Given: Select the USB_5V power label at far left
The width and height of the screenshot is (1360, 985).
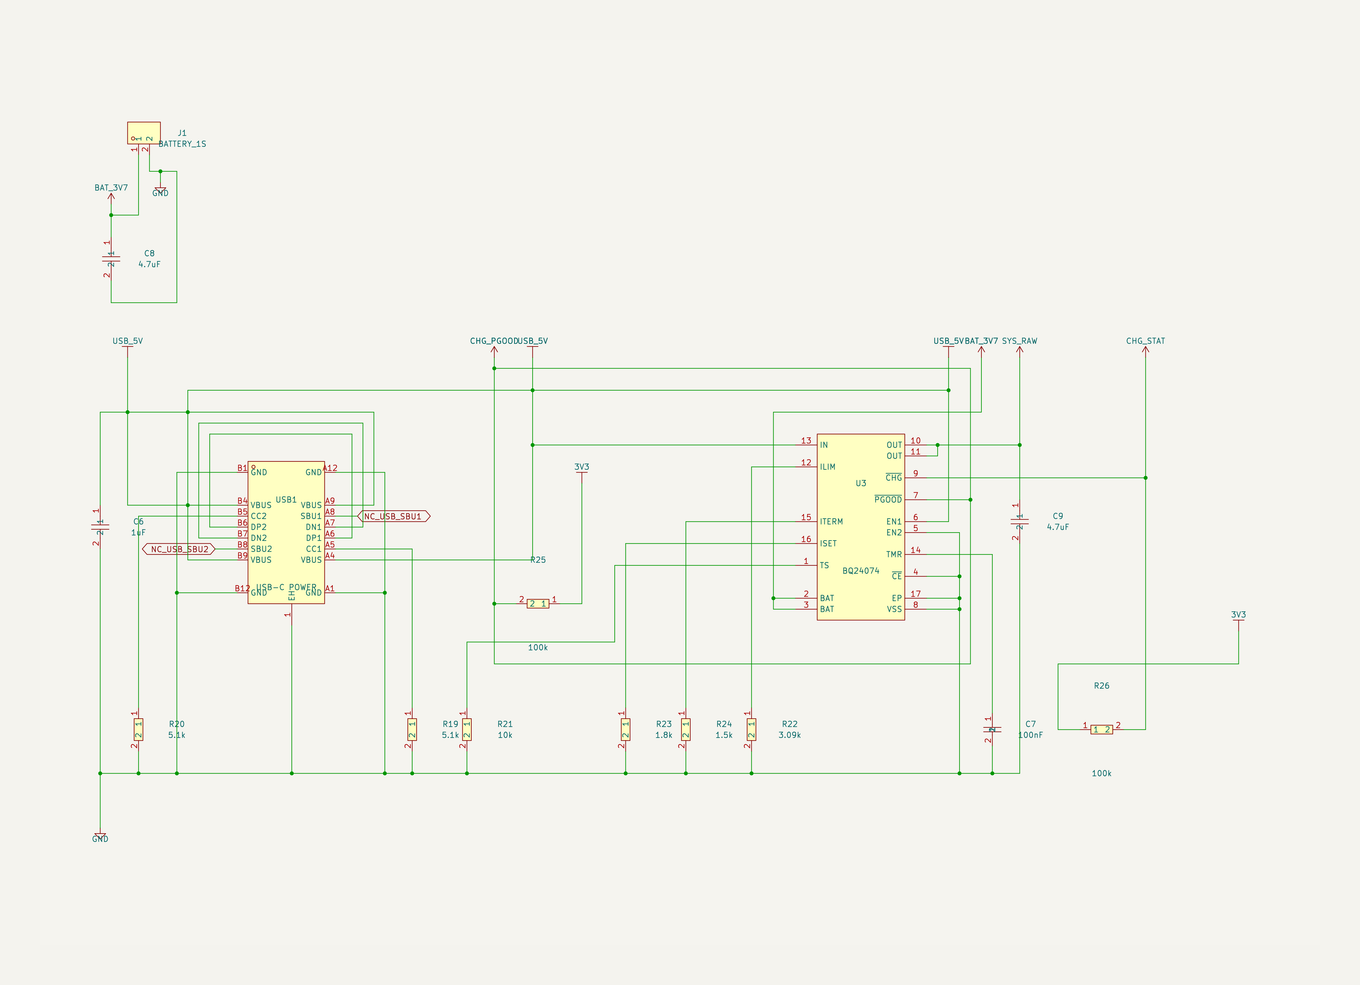Looking at the screenshot, I should pyautogui.click(x=127, y=342).
